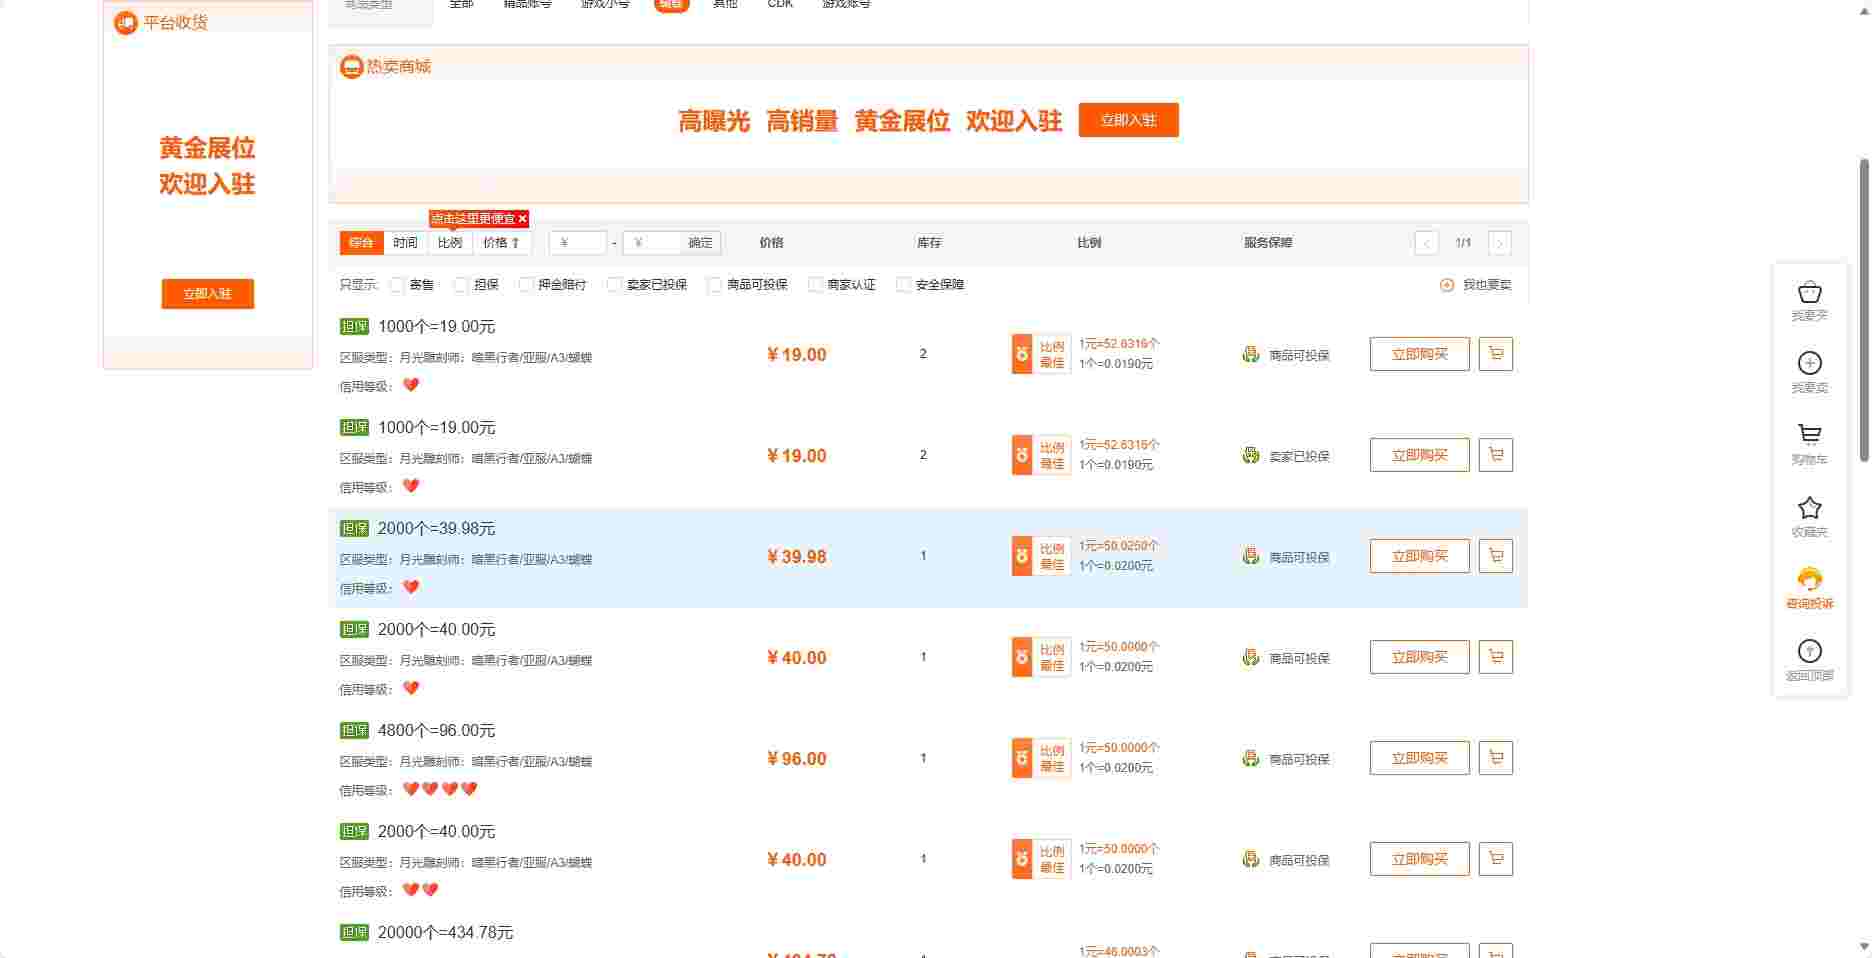Buy first 1000个=19.00元 listing now
The width and height of the screenshot is (1872, 958).
coord(1419,354)
